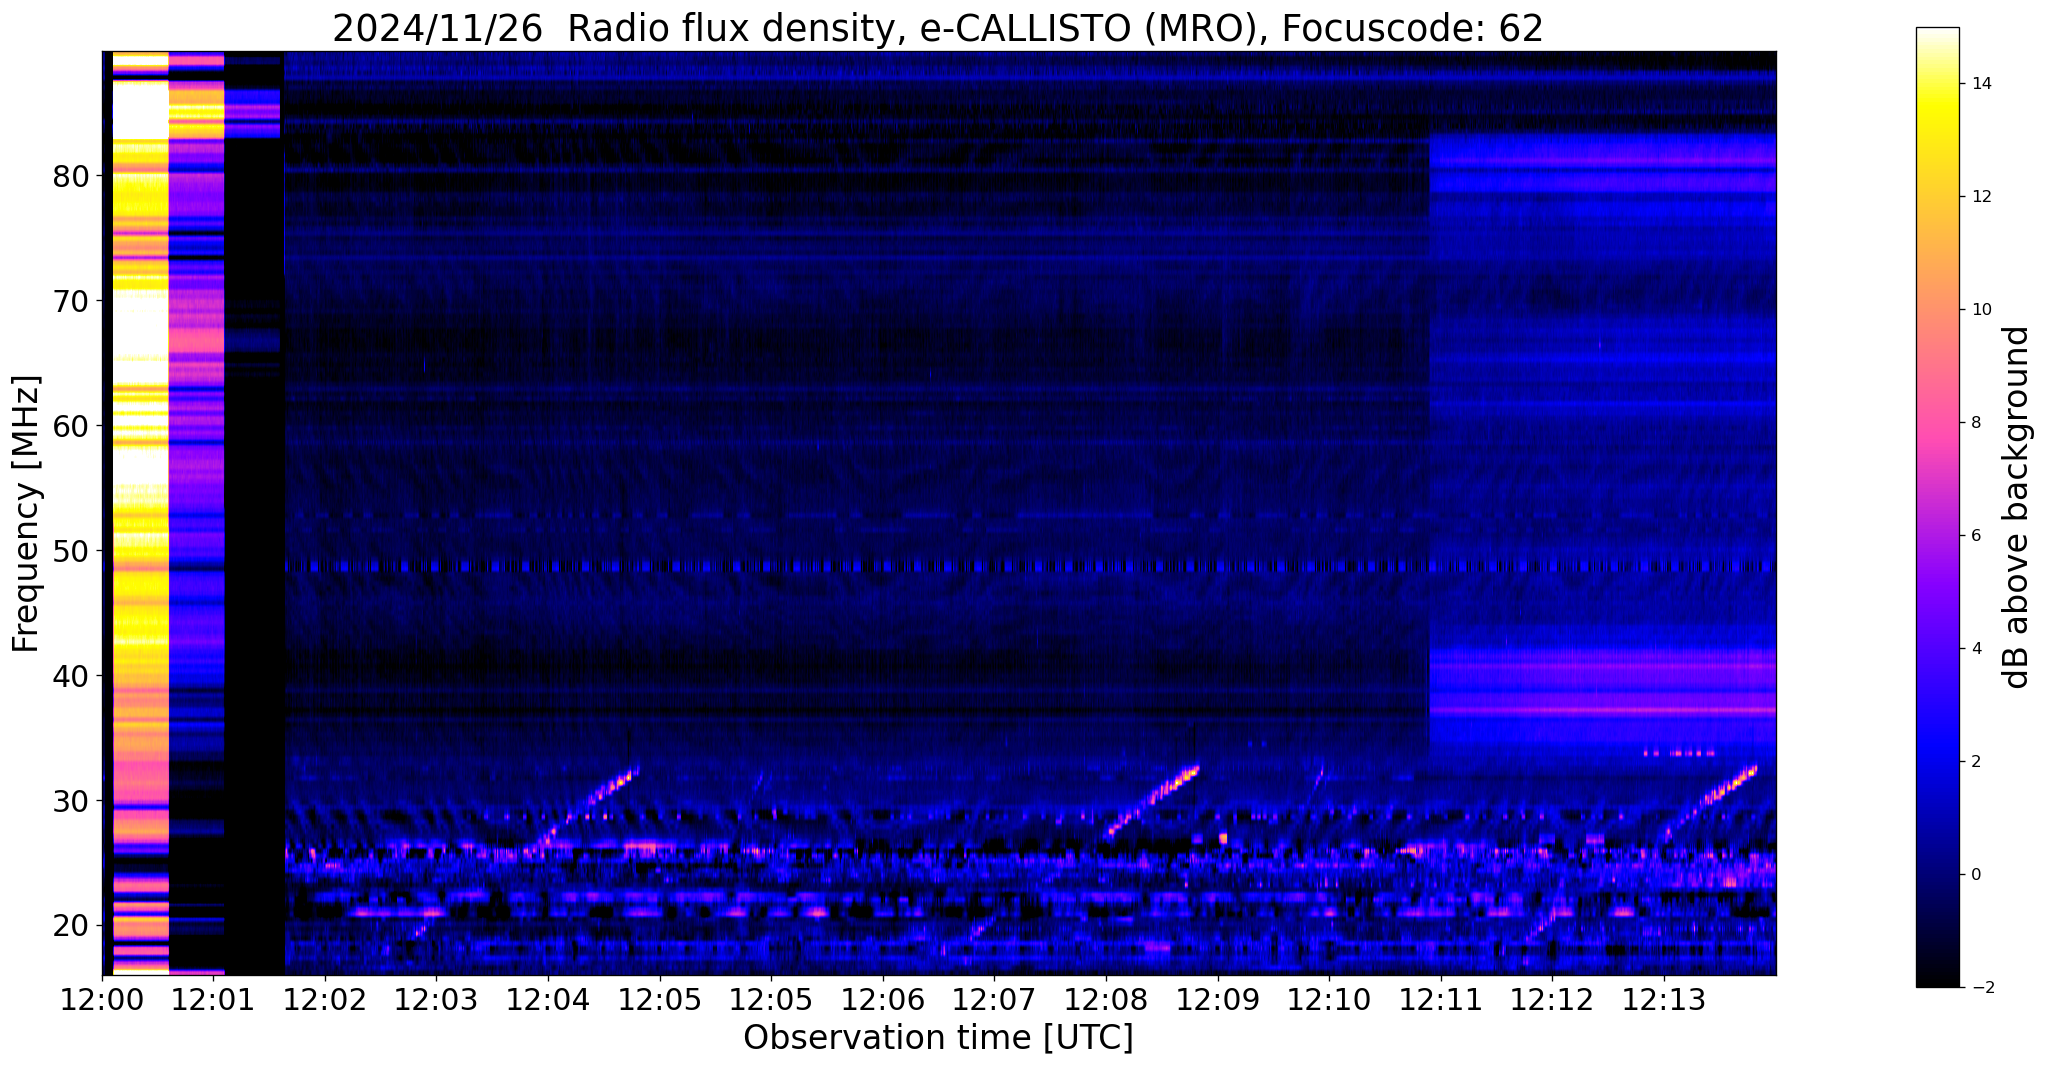
Task: Click the 'dB above background' colorbar label
Action: [x=2017, y=507]
